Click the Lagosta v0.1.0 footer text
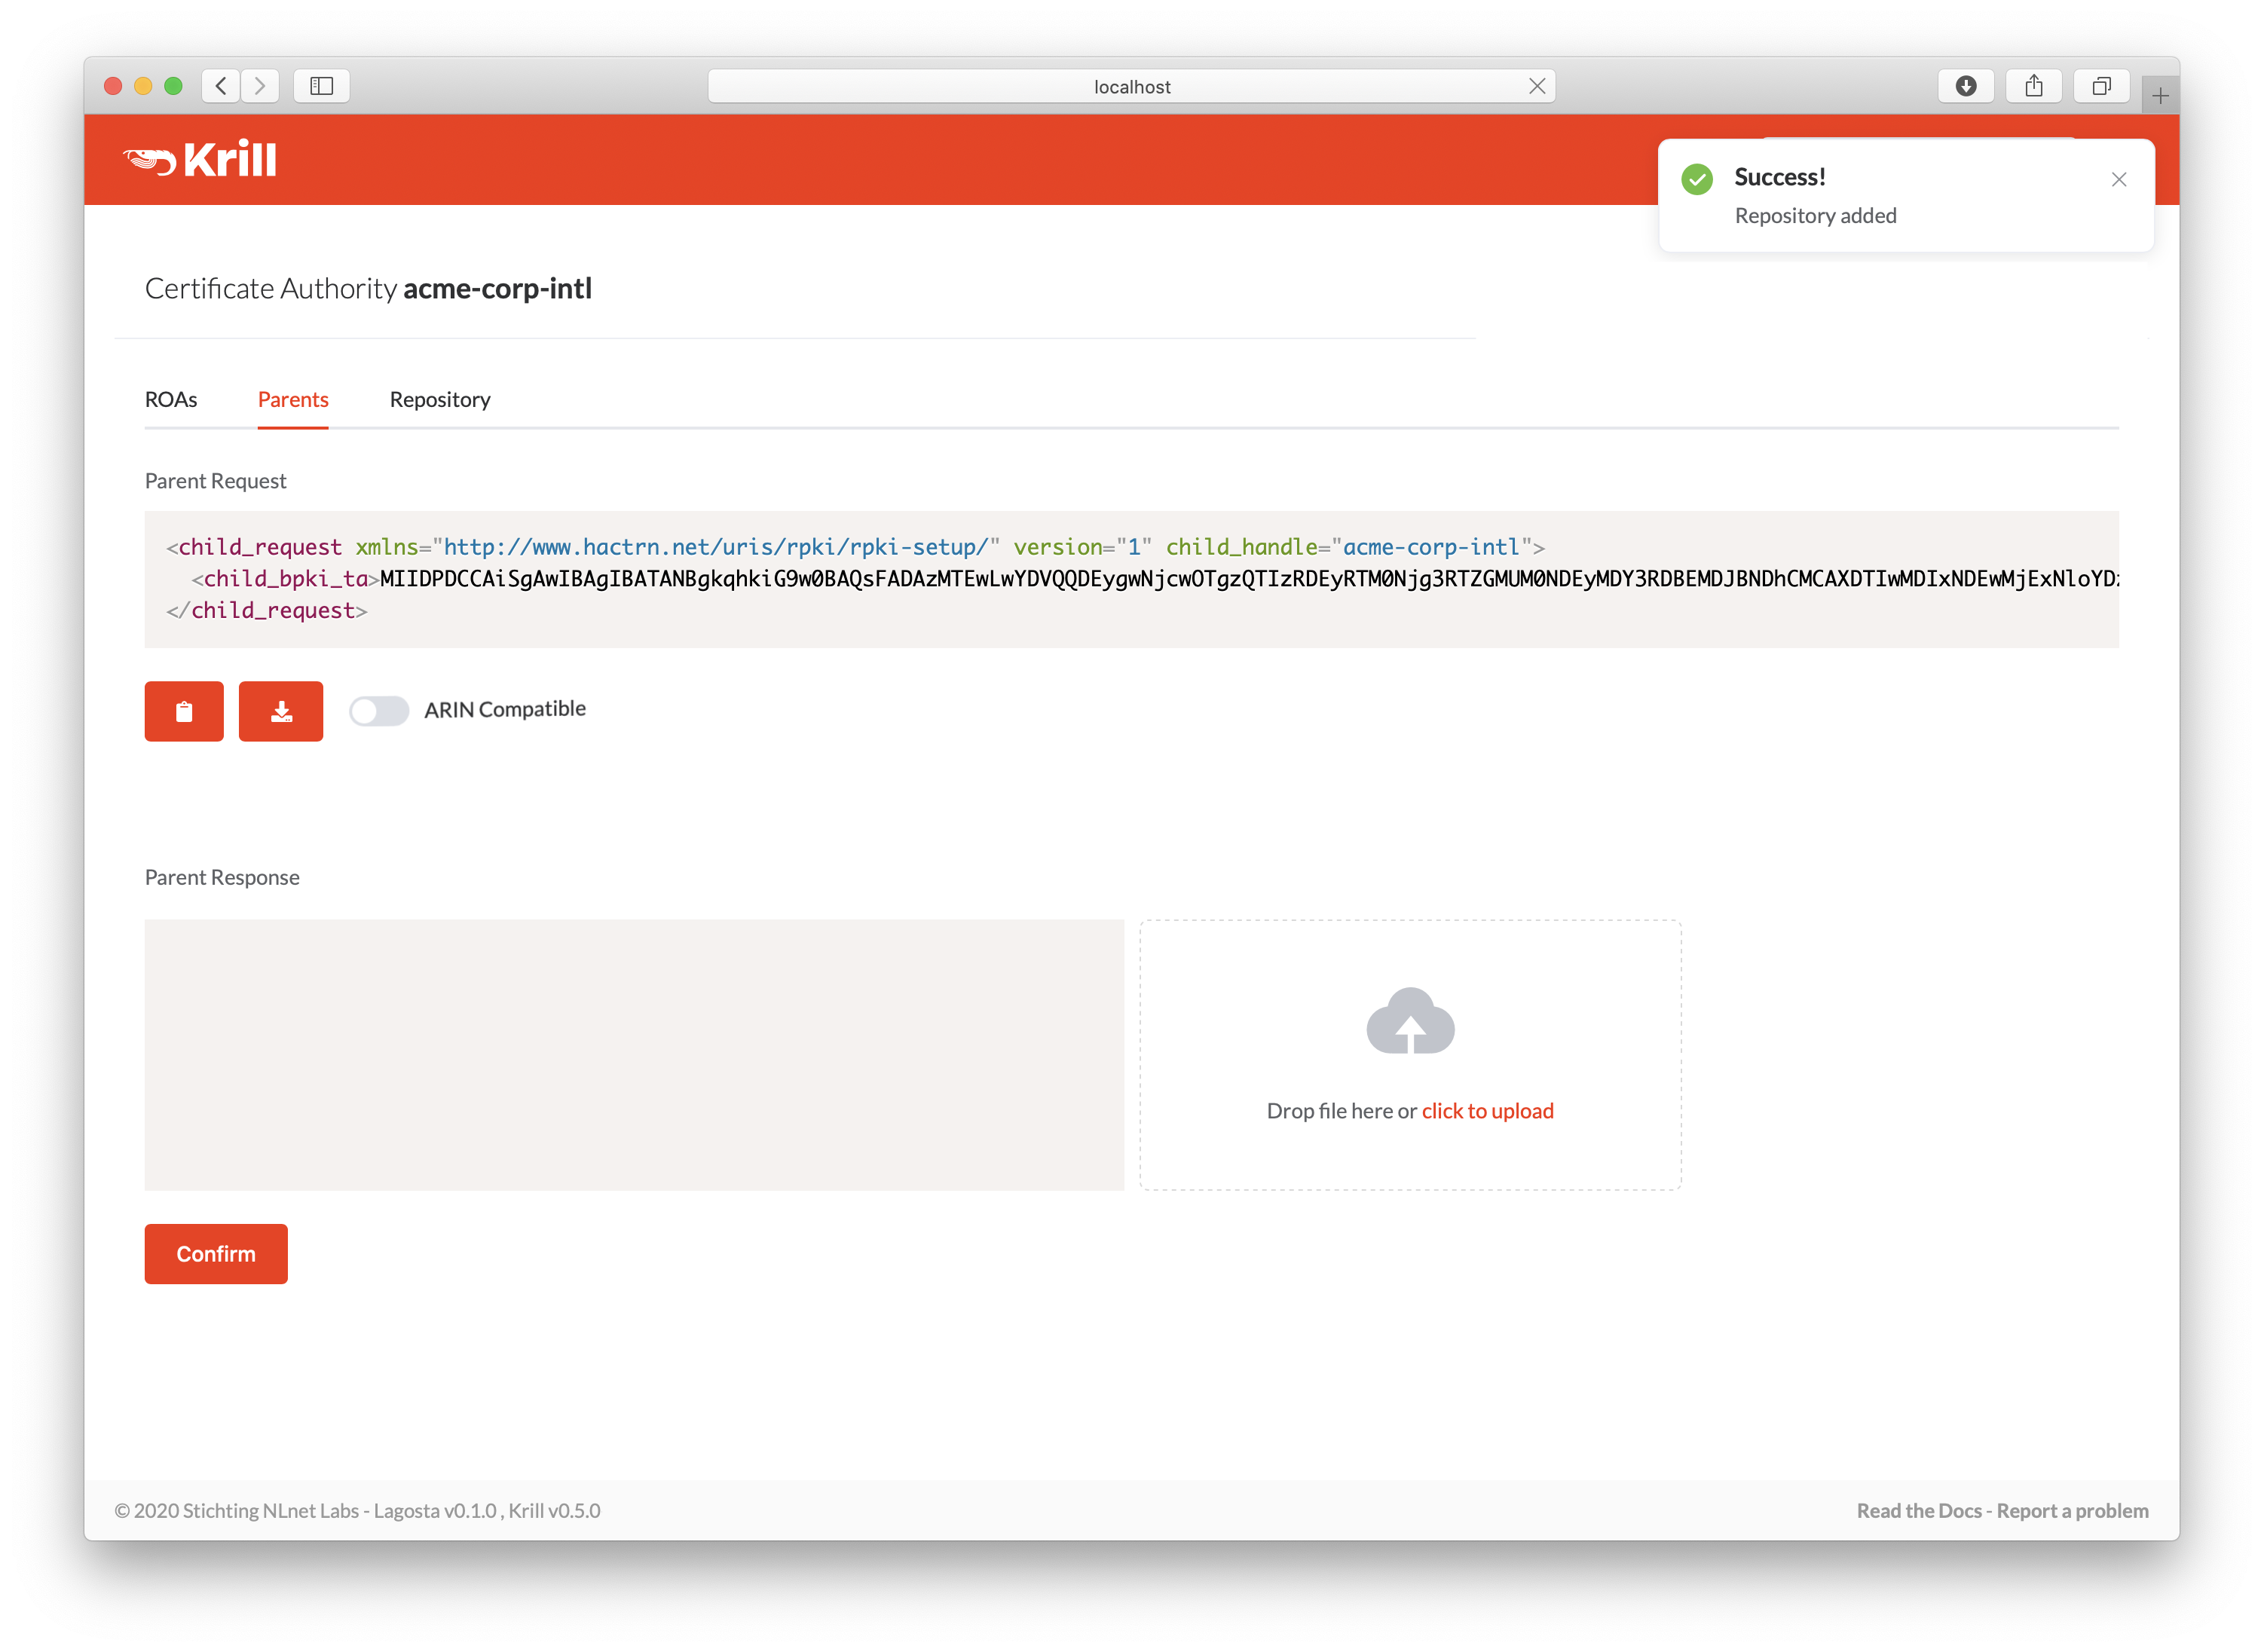 coord(435,1511)
